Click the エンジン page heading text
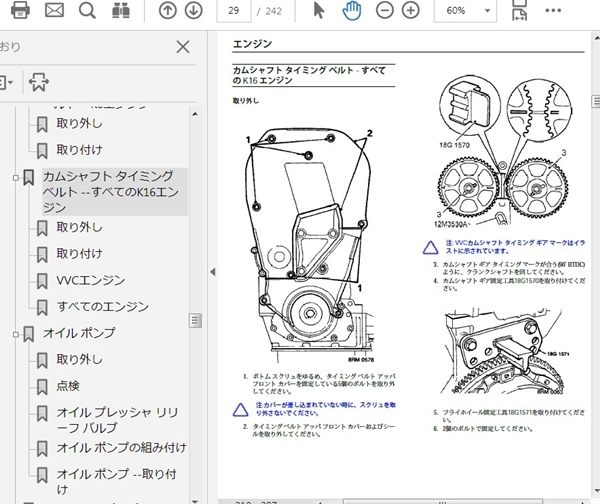600x504 pixels. (252, 44)
